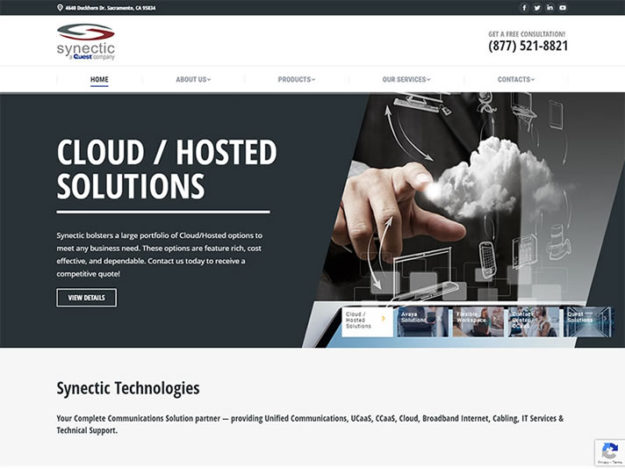Open the Facebook social icon

(x=524, y=8)
